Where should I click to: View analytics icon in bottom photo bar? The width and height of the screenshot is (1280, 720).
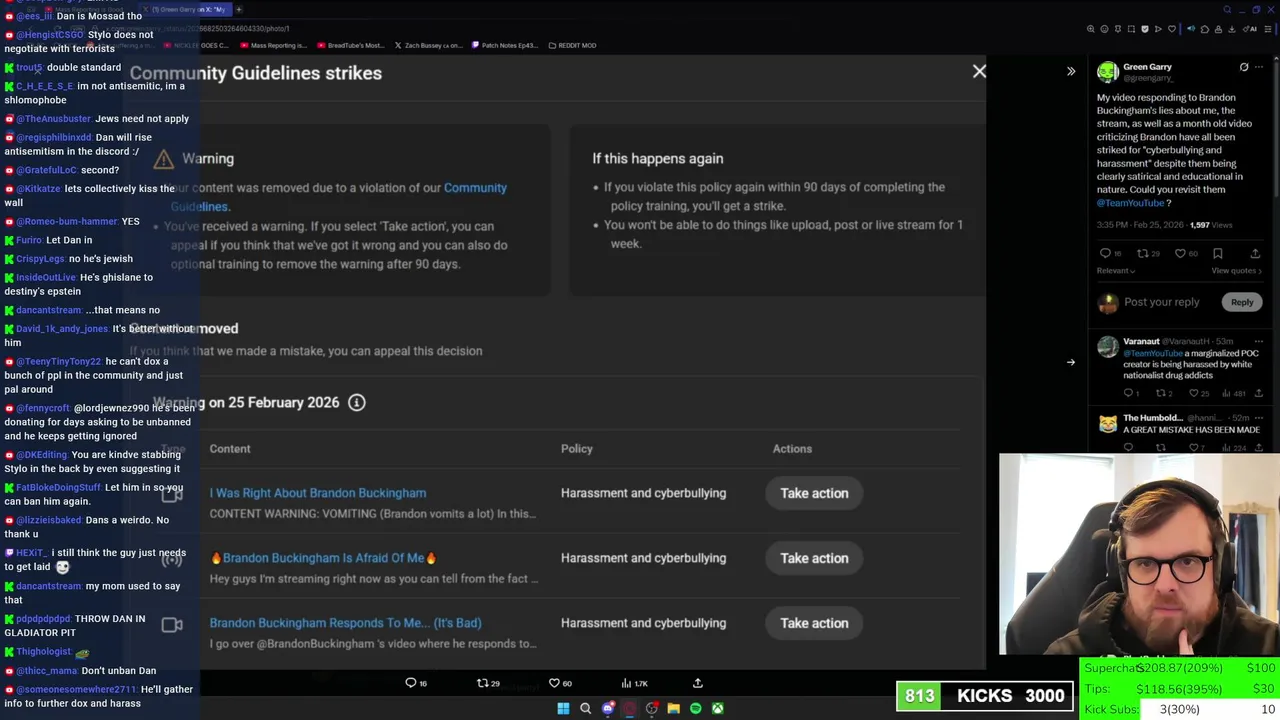pos(626,683)
